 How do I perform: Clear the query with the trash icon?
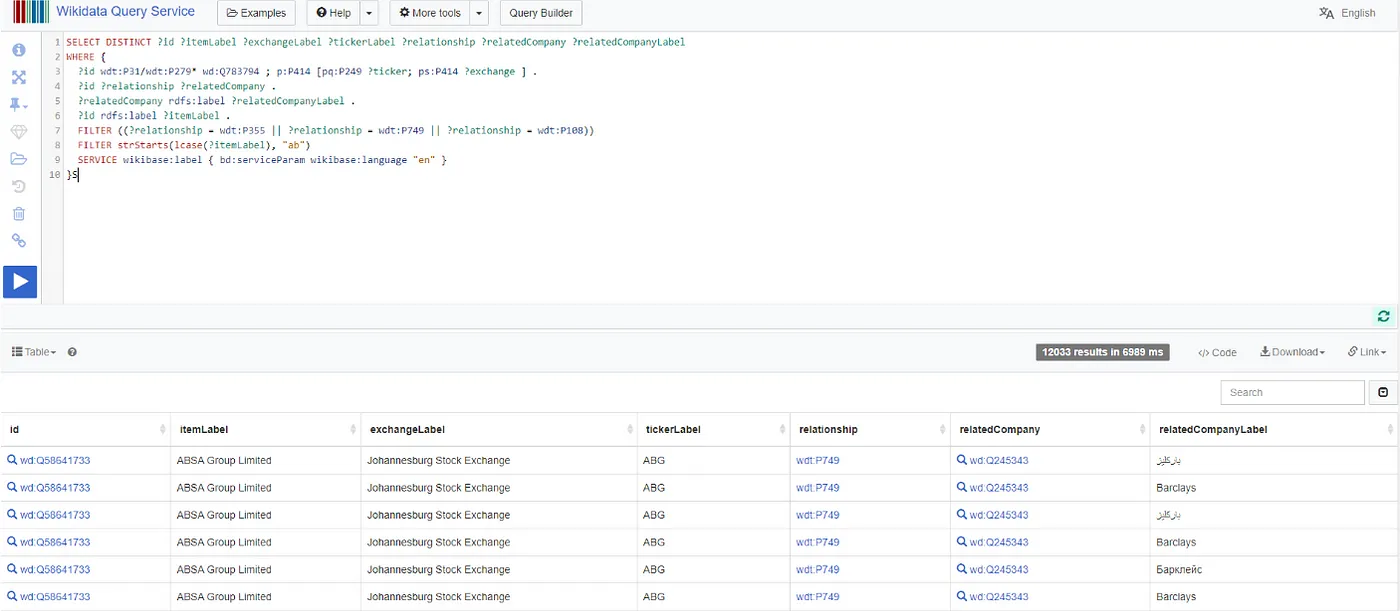pyautogui.click(x=19, y=213)
